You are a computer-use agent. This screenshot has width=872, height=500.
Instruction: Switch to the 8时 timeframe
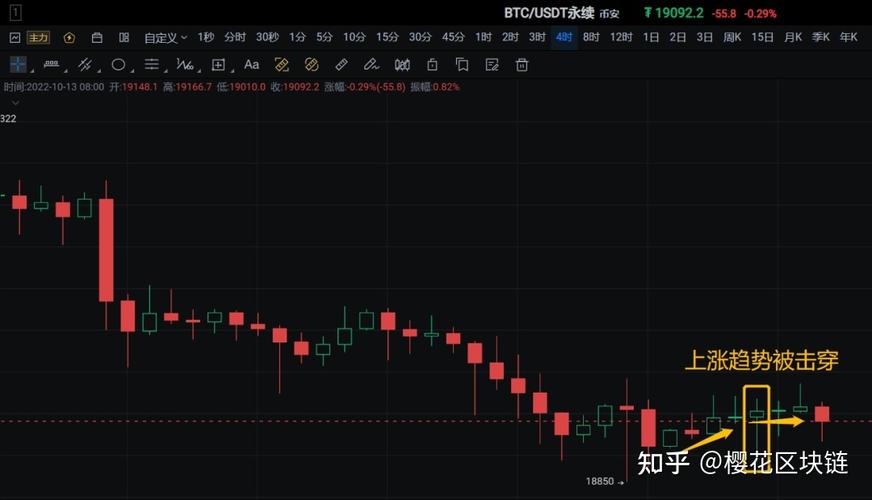(x=591, y=37)
